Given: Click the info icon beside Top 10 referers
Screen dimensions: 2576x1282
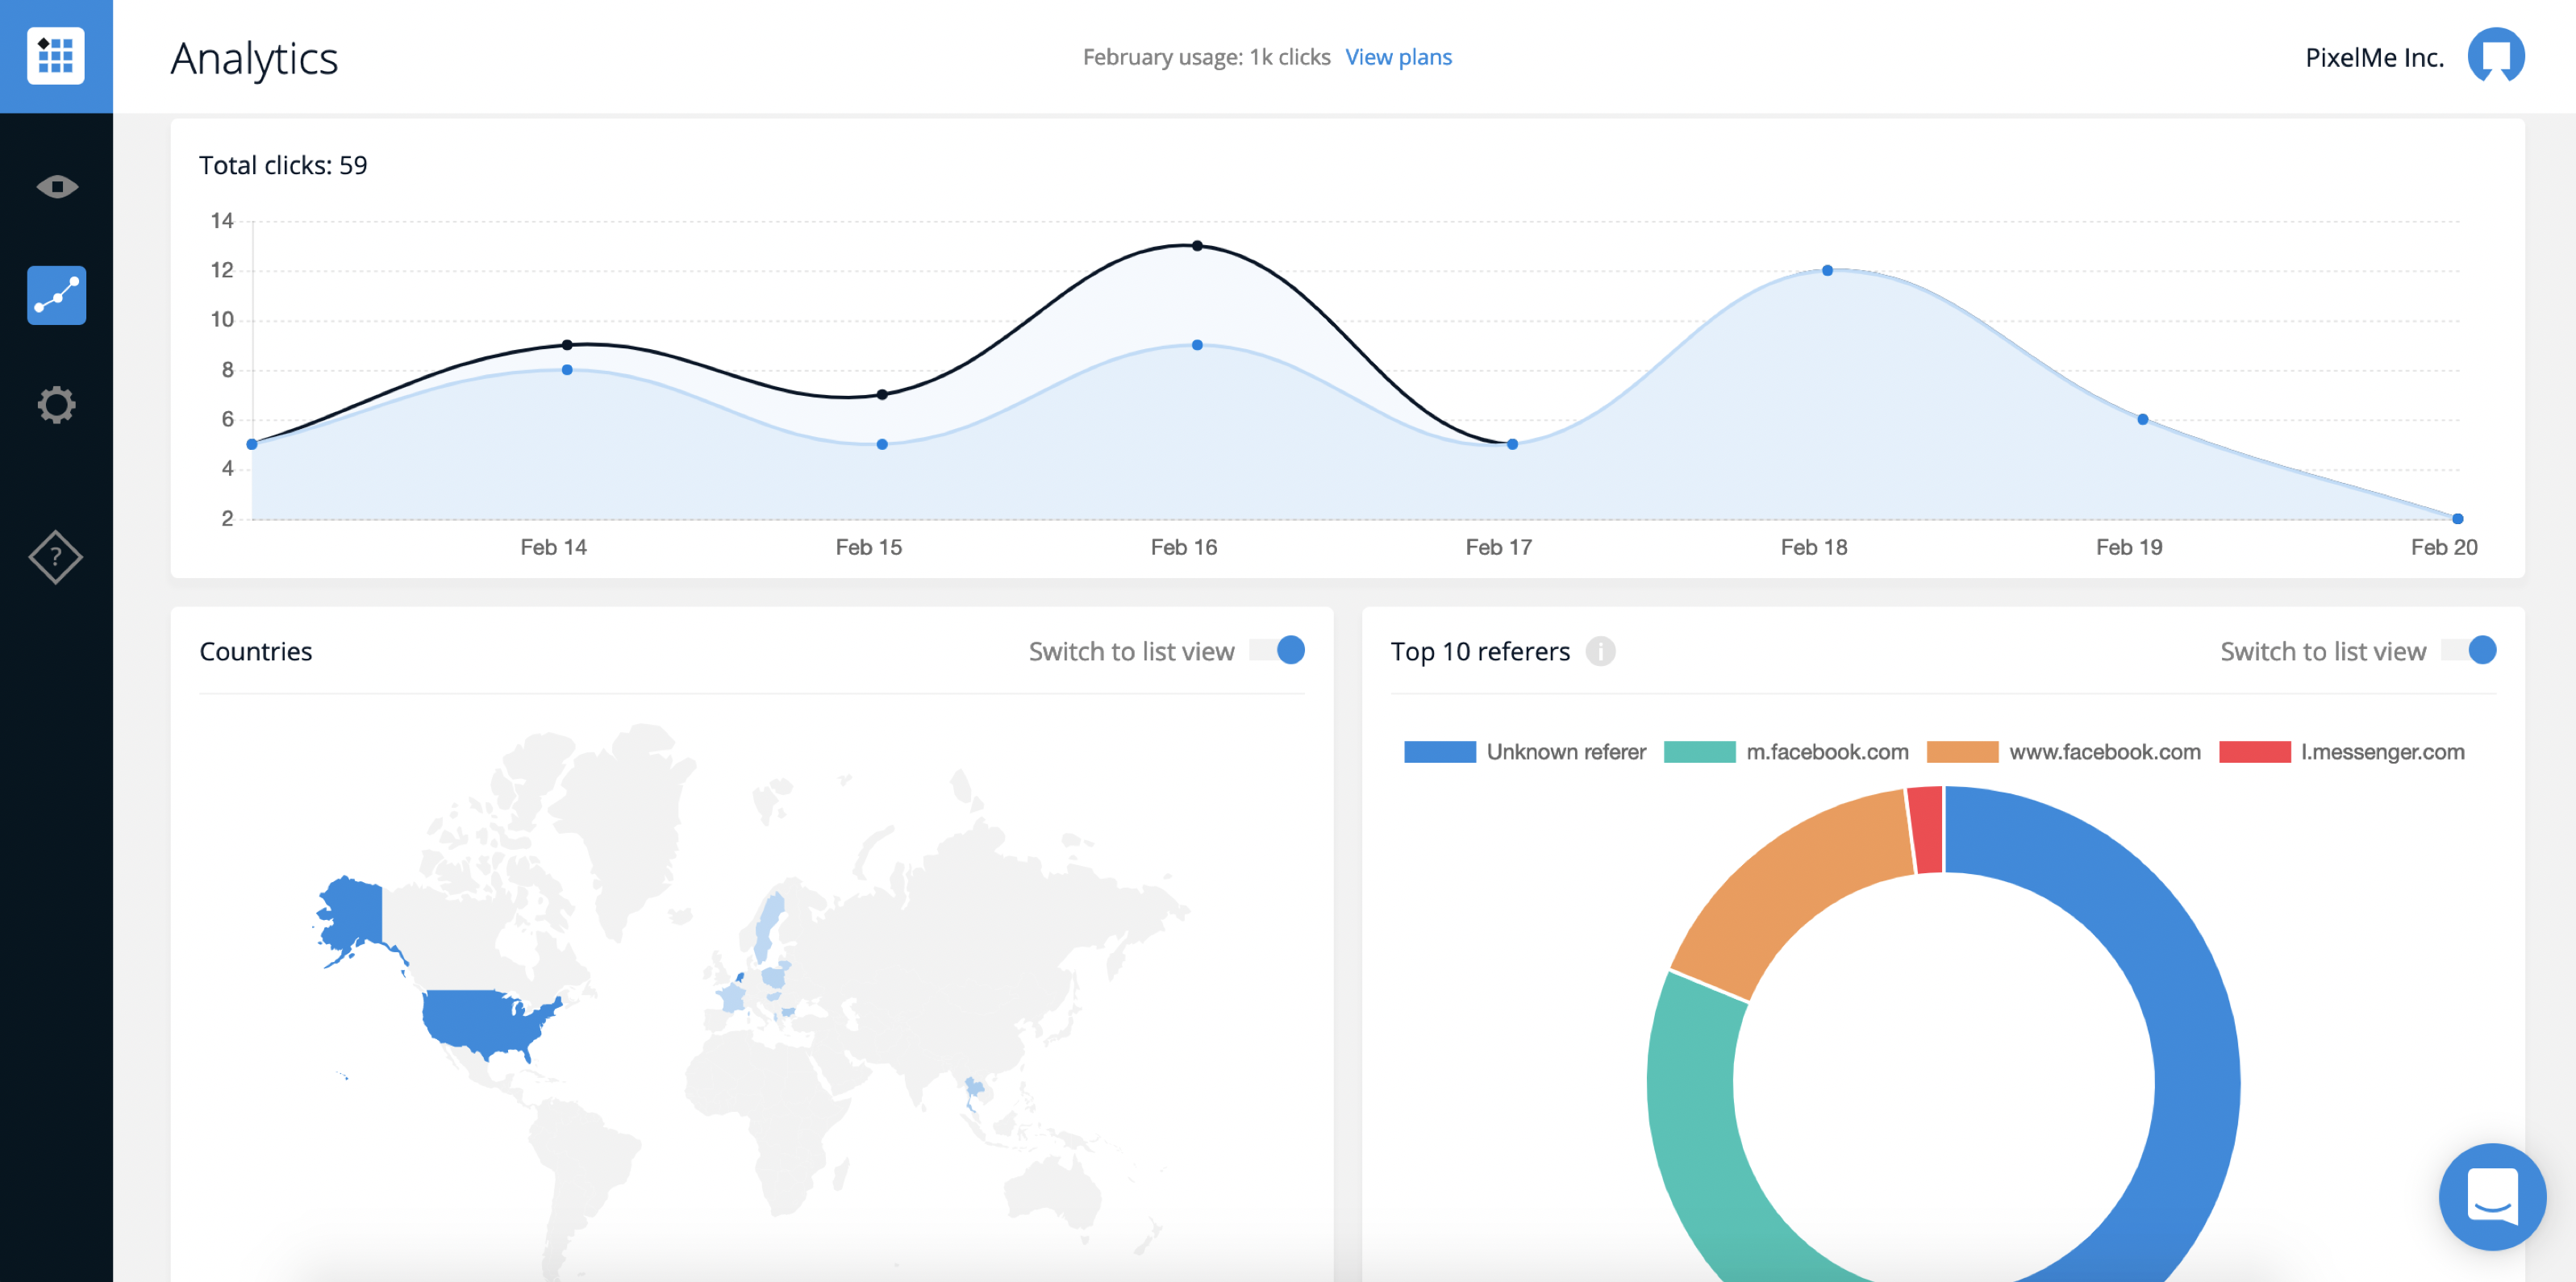Looking at the screenshot, I should coord(1600,651).
